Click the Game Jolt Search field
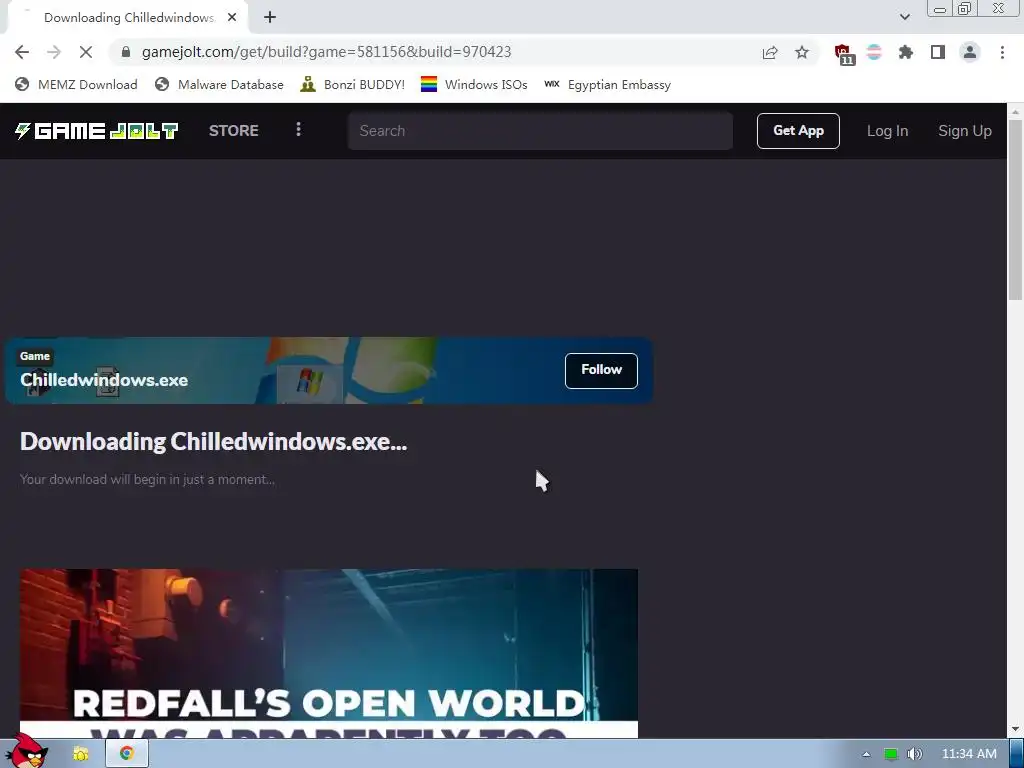 [540, 131]
